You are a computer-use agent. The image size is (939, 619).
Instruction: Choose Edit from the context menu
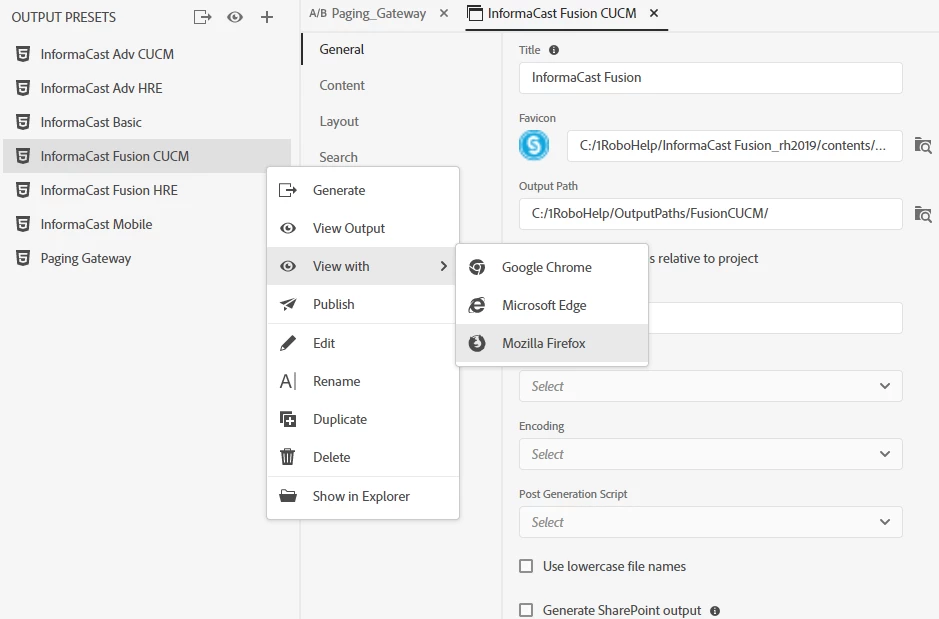(x=363, y=343)
